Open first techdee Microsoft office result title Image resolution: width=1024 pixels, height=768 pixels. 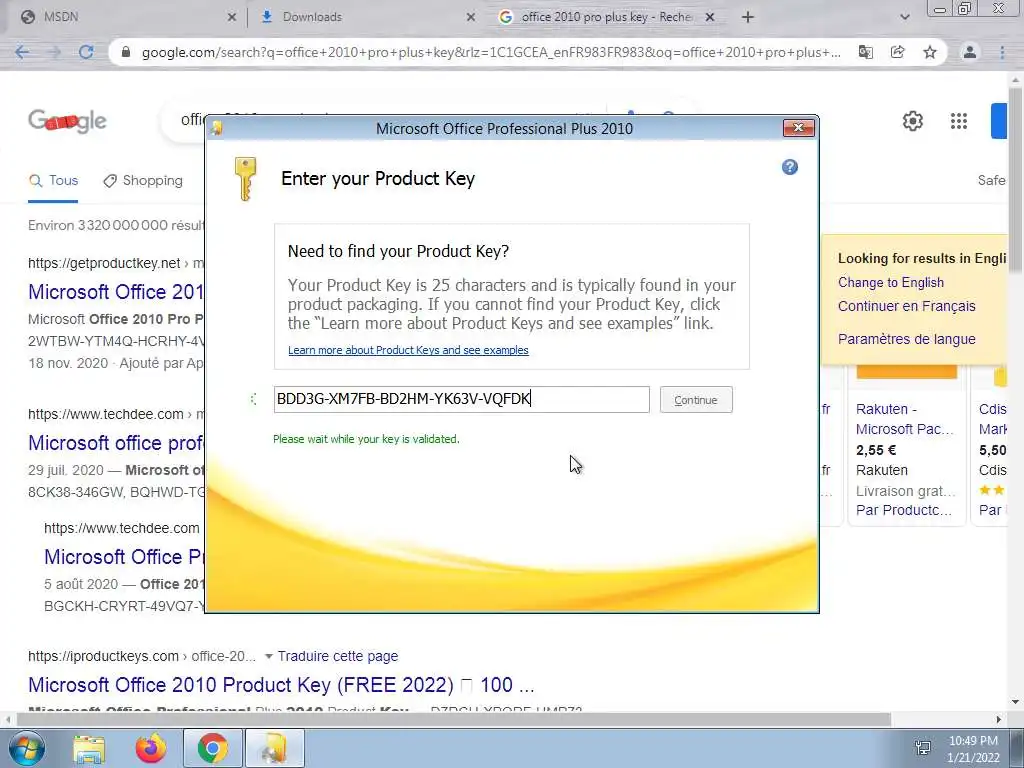pos(116,443)
